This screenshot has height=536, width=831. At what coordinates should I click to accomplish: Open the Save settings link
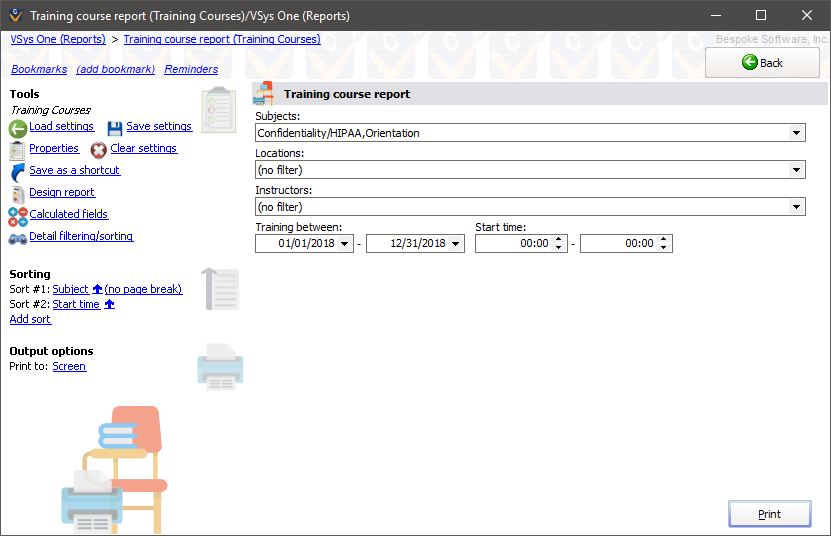click(x=159, y=126)
